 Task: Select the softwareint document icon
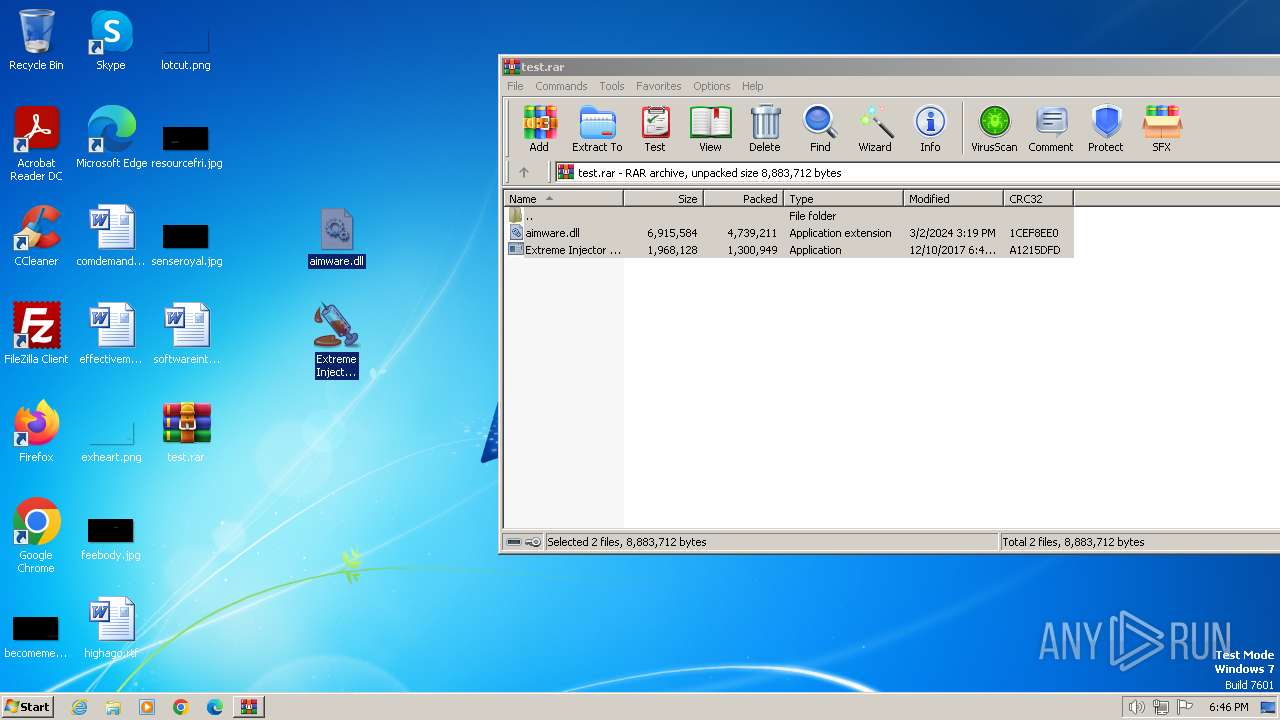click(x=186, y=333)
